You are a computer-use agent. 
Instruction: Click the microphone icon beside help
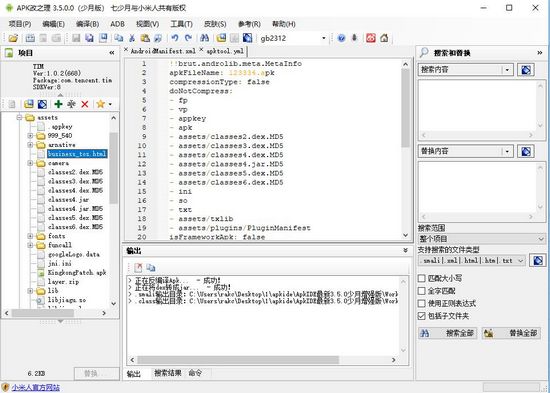tap(354, 38)
